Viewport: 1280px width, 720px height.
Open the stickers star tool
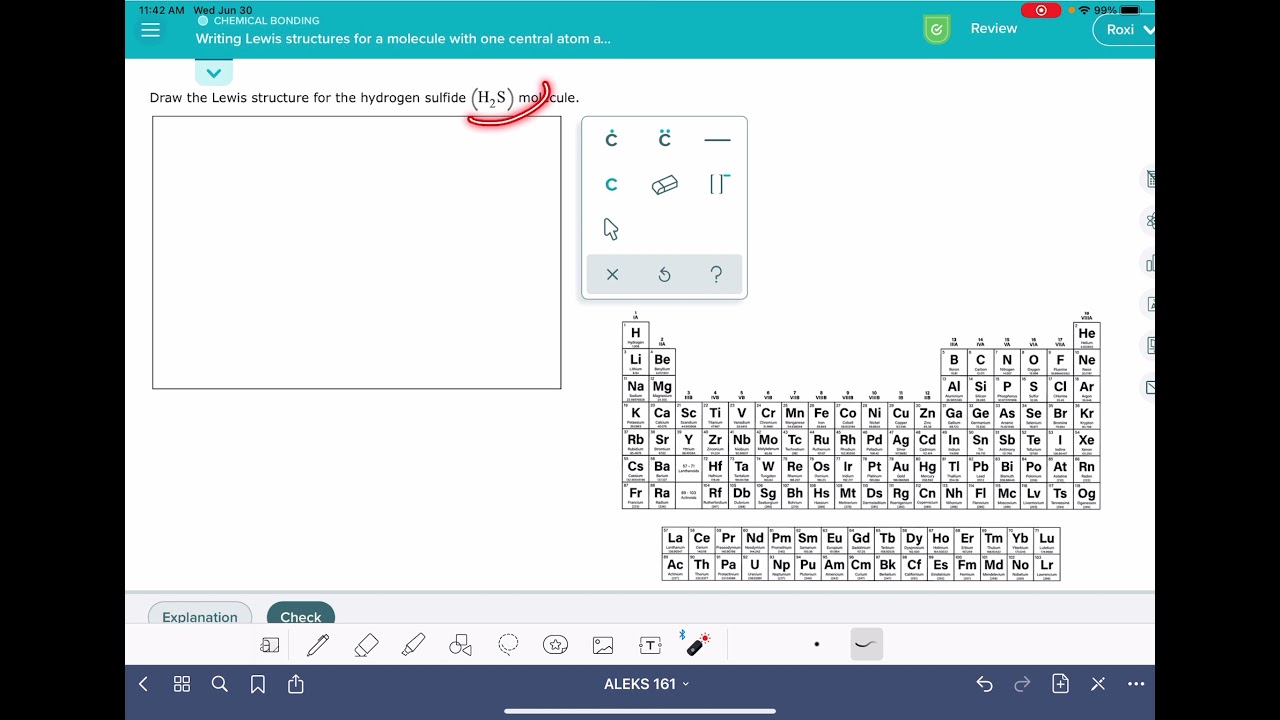(x=555, y=645)
